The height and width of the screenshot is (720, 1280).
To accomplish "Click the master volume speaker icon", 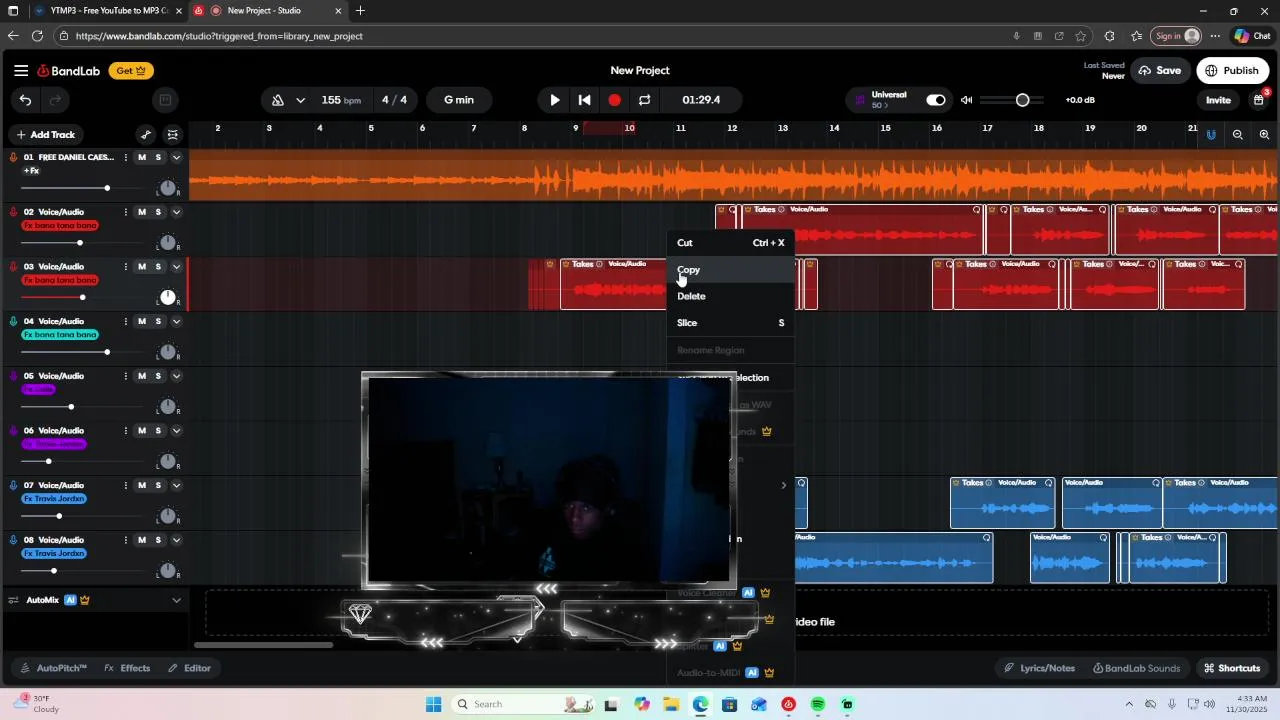I will tap(966, 100).
